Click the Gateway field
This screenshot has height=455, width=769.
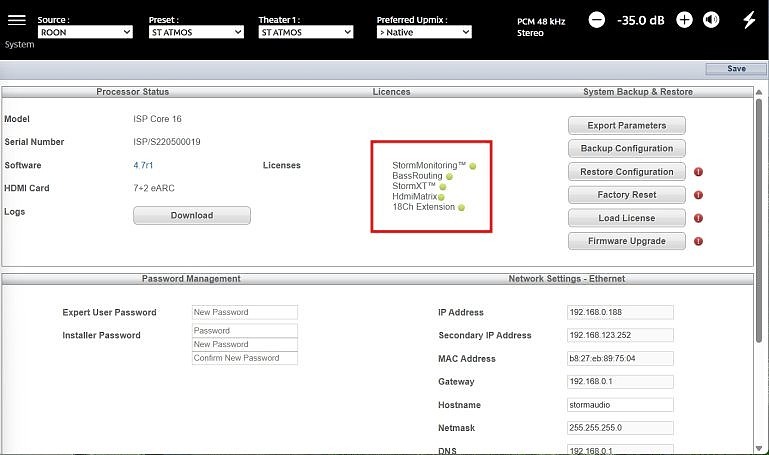point(620,381)
